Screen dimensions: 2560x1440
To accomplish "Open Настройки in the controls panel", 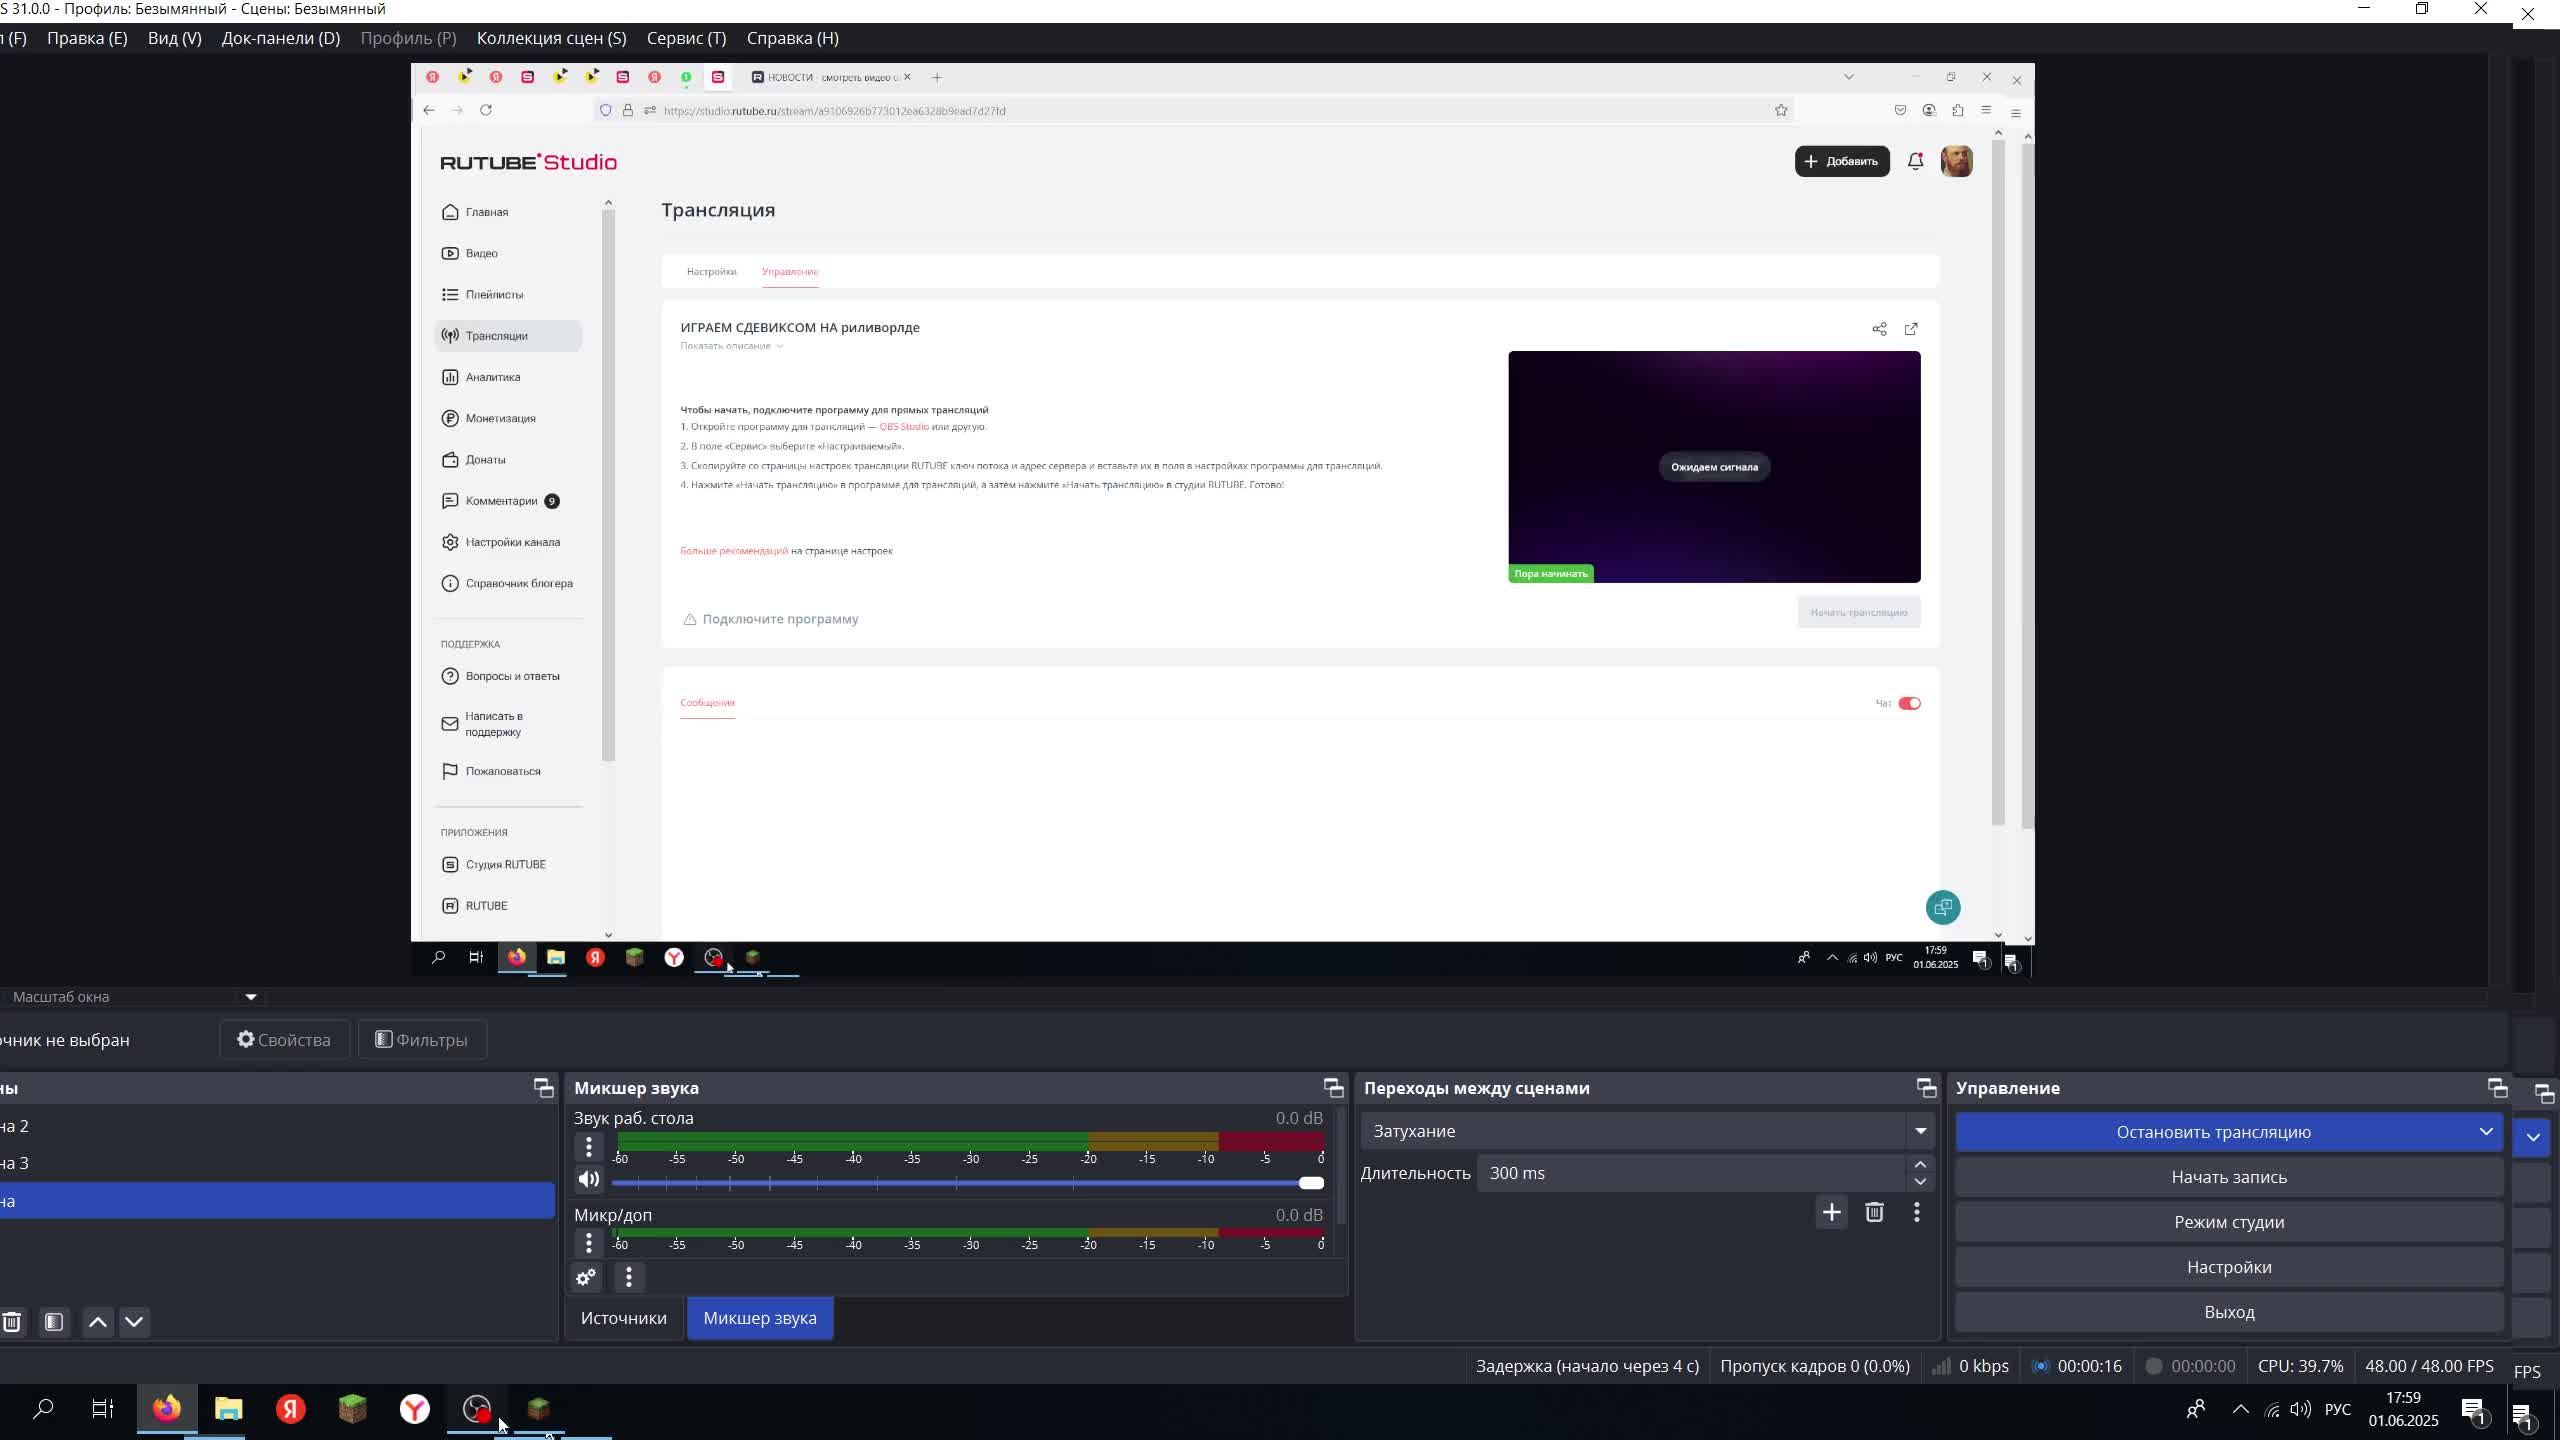I will click(2228, 1267).
